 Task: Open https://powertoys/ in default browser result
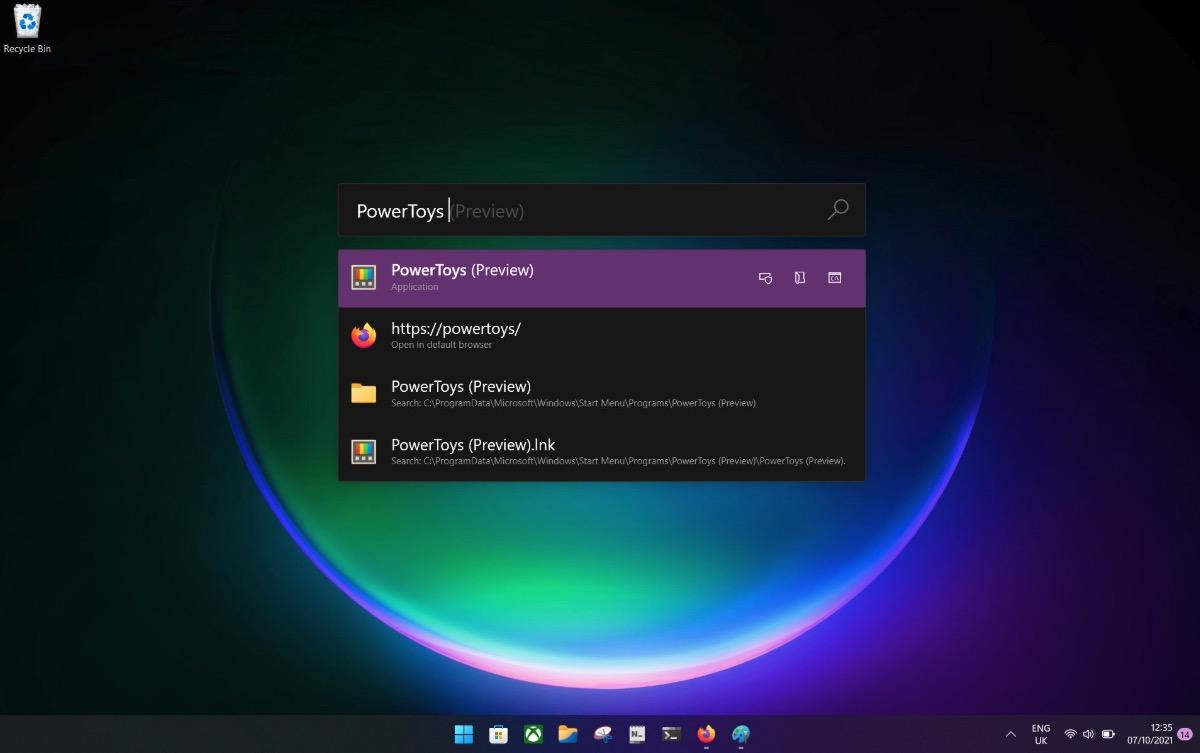tap(601, 336)
